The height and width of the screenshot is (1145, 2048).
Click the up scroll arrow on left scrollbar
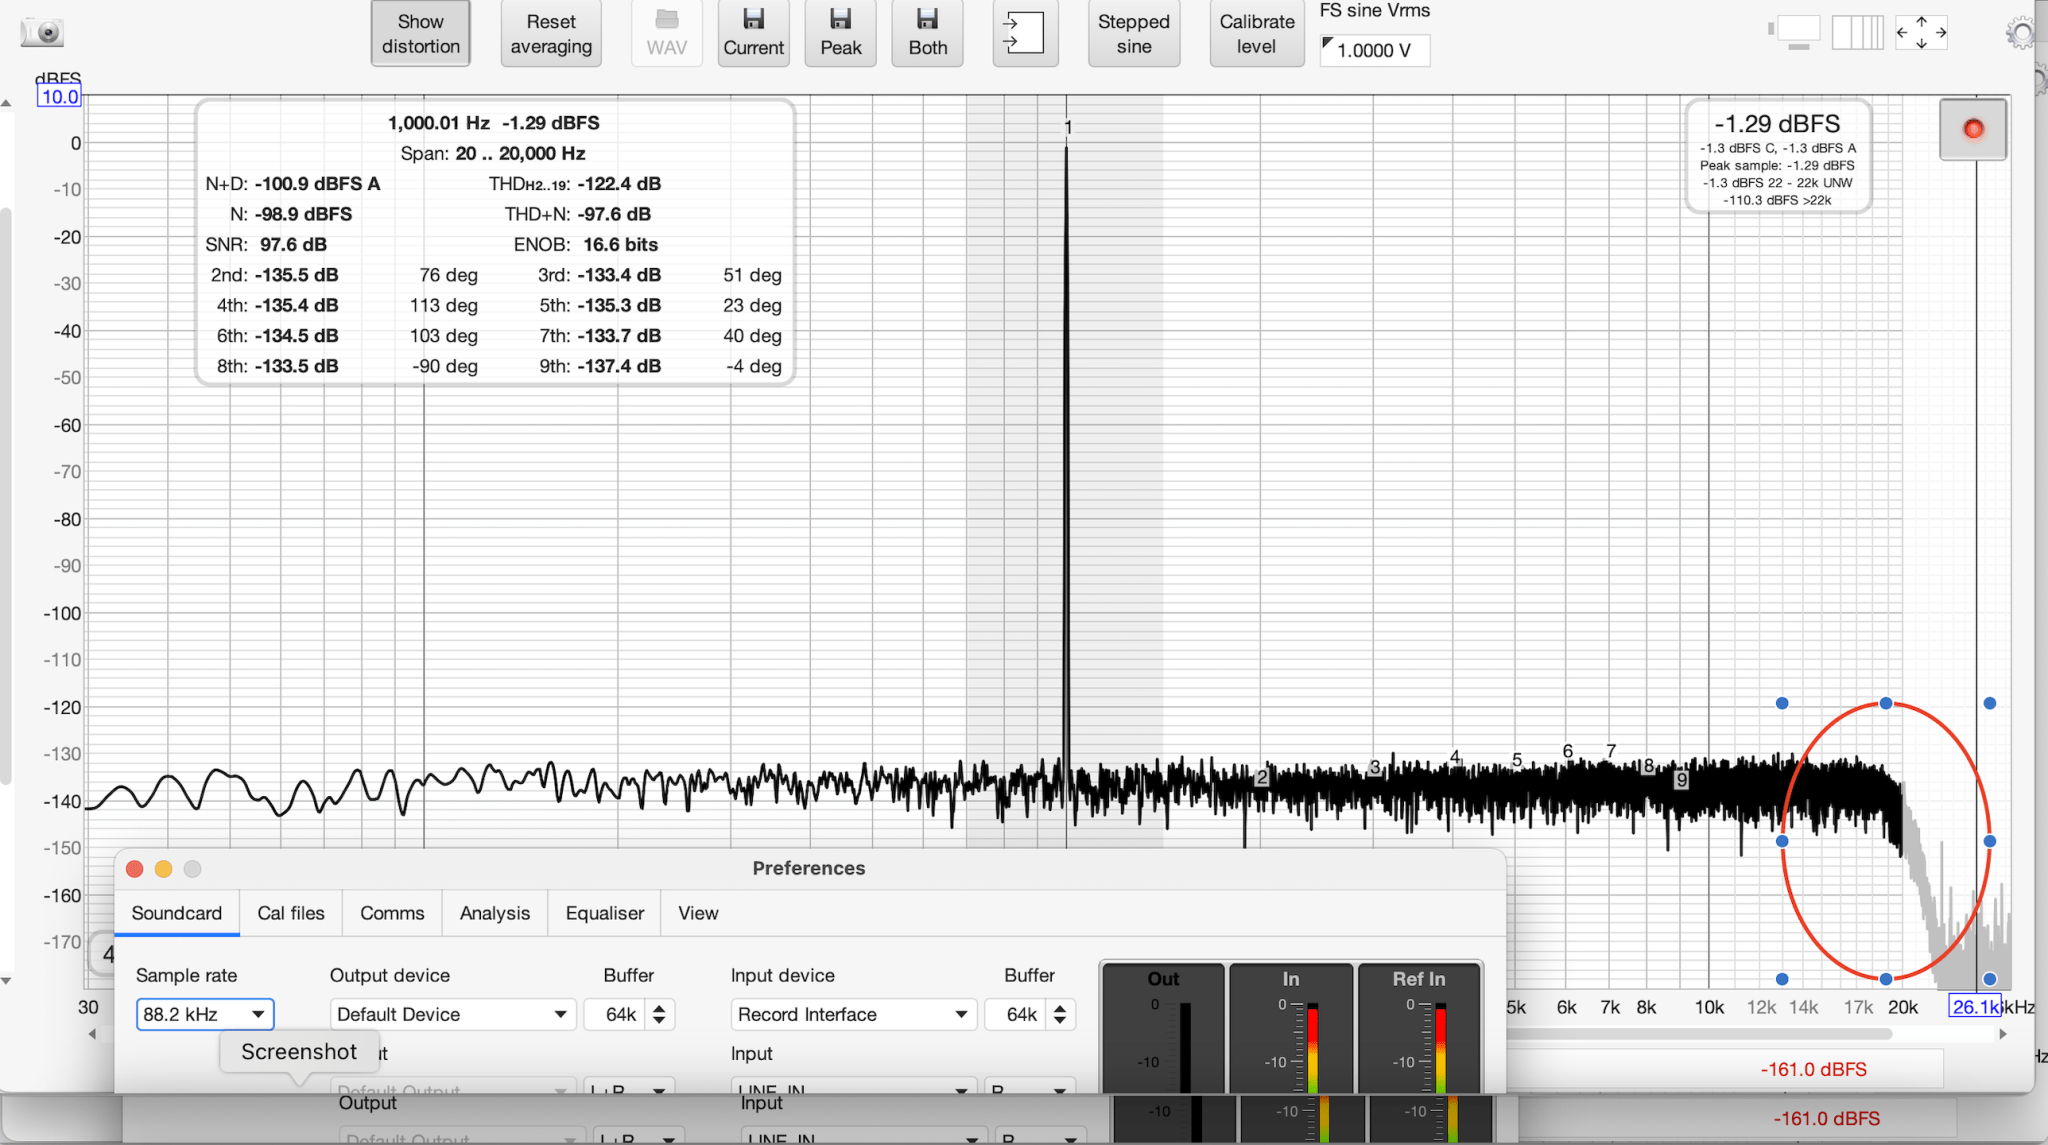6,102
